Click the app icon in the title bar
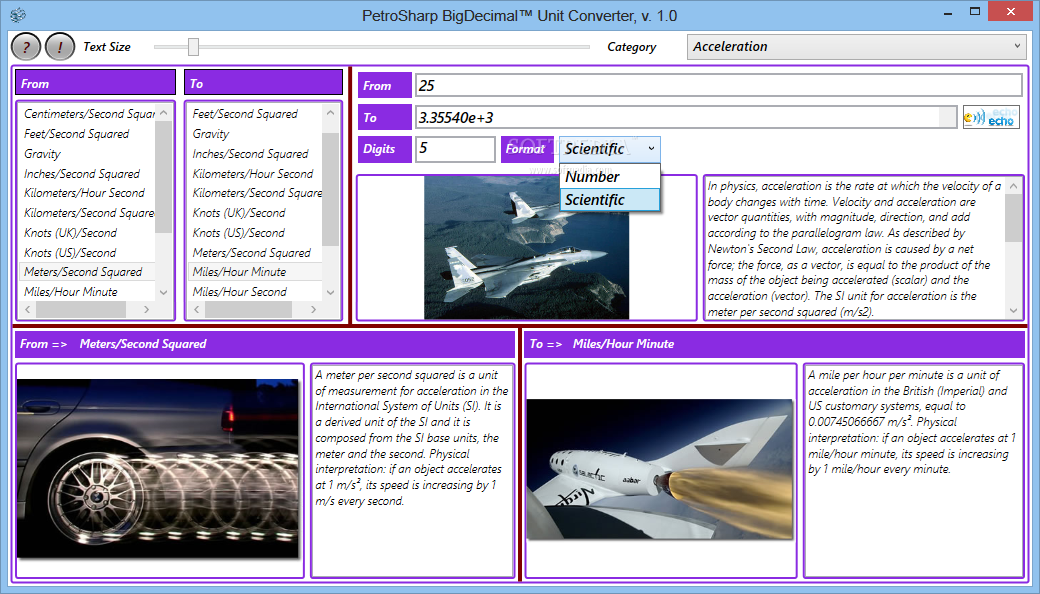This screenshot has width=1040, height=594. click(x=18, y=15)
